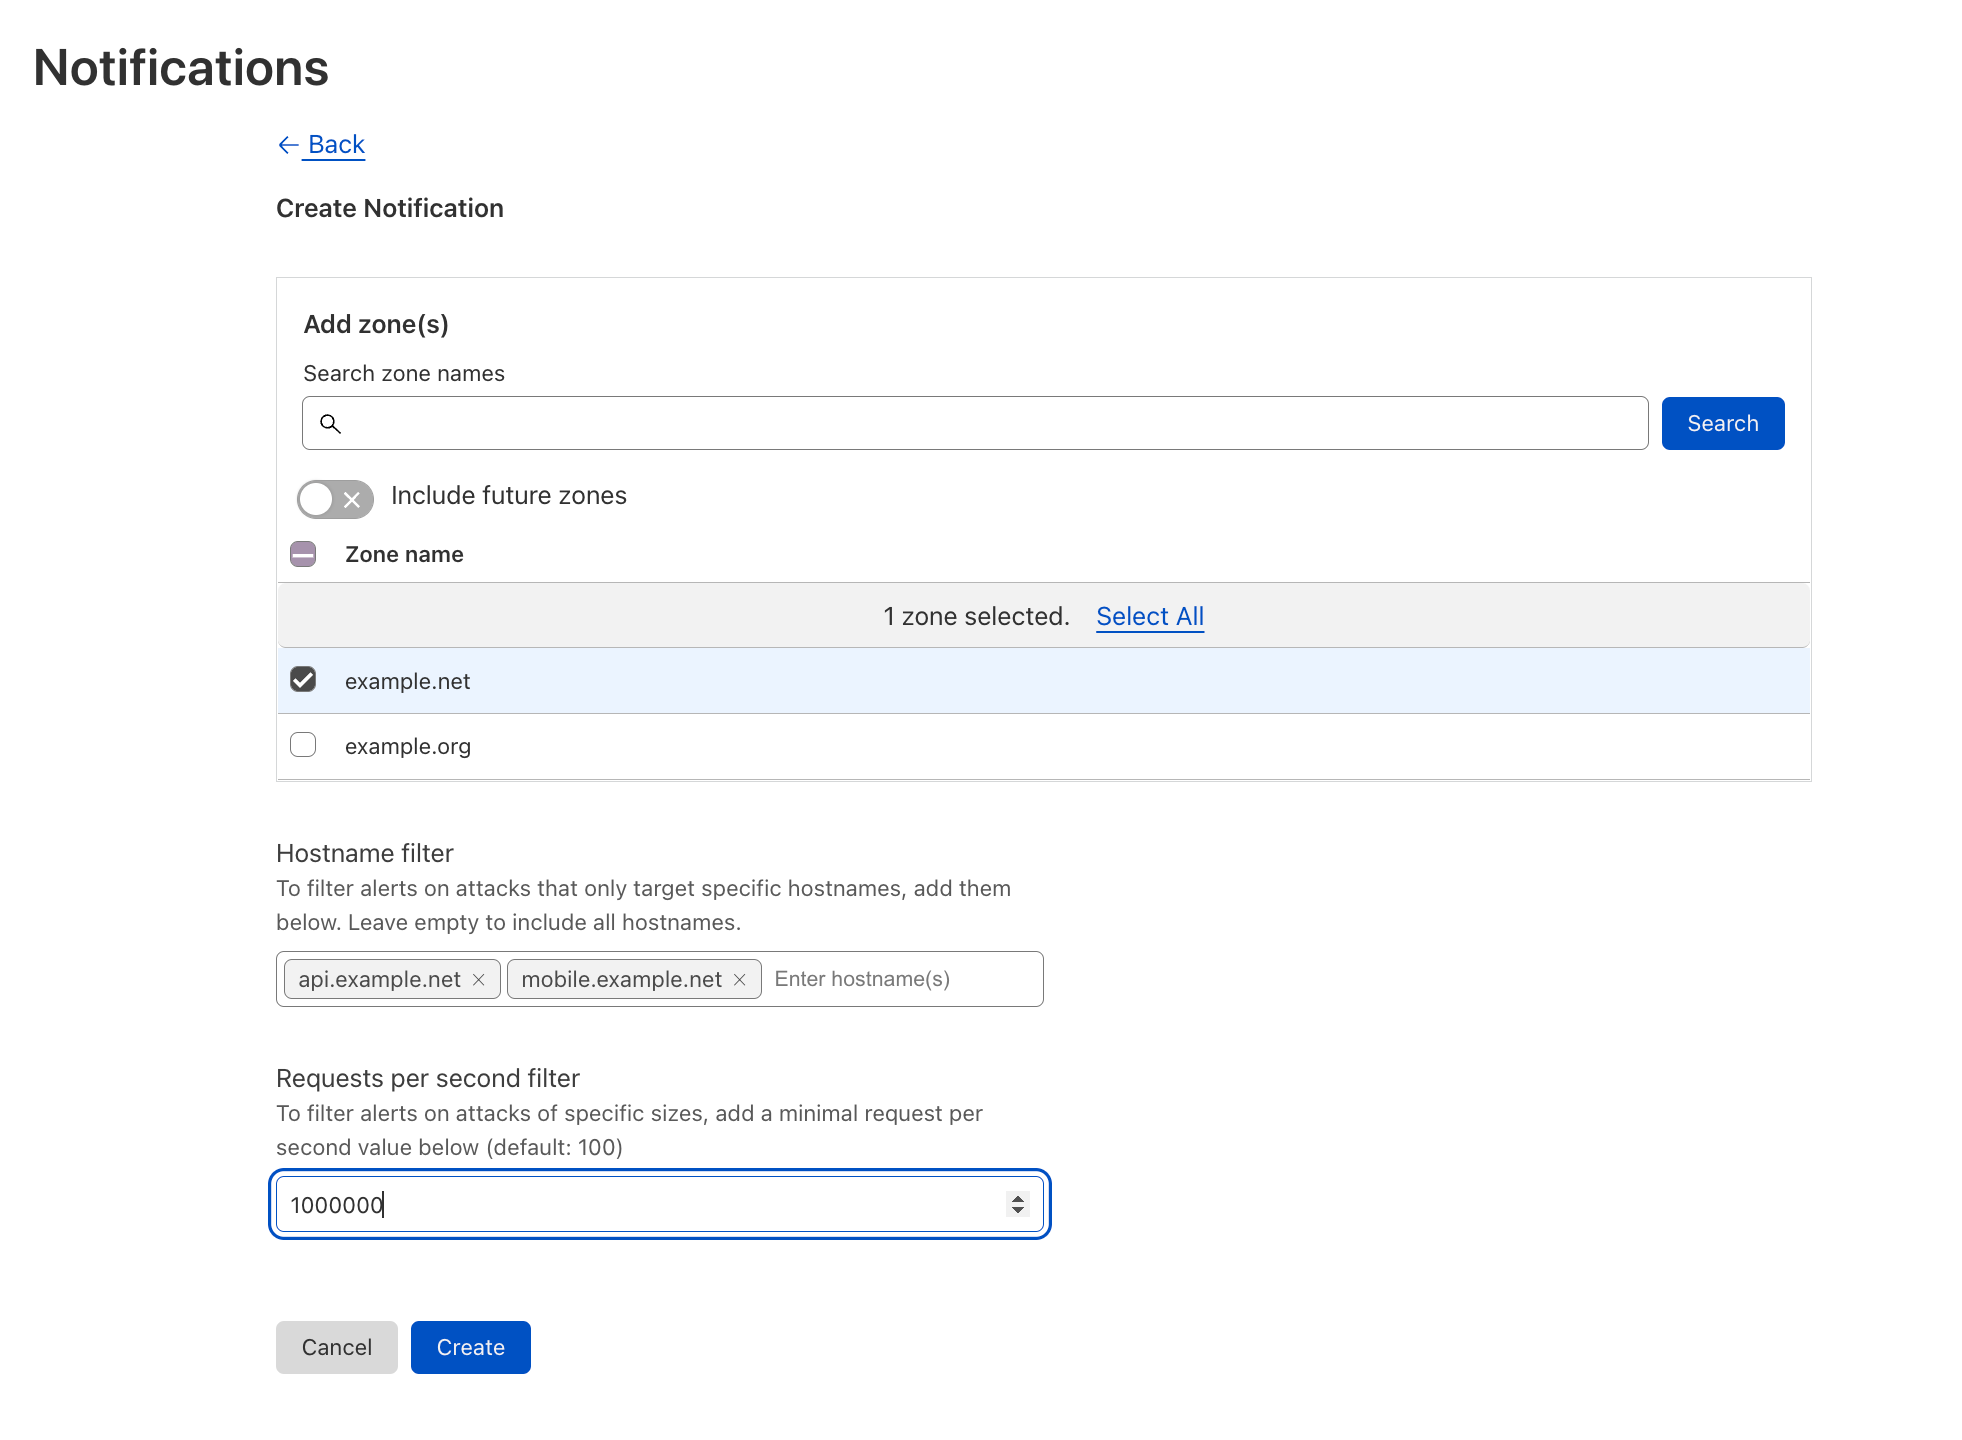Click the example.net zone name text
This screenshot has height=1440, width=1962.
(x=408, y=681)
